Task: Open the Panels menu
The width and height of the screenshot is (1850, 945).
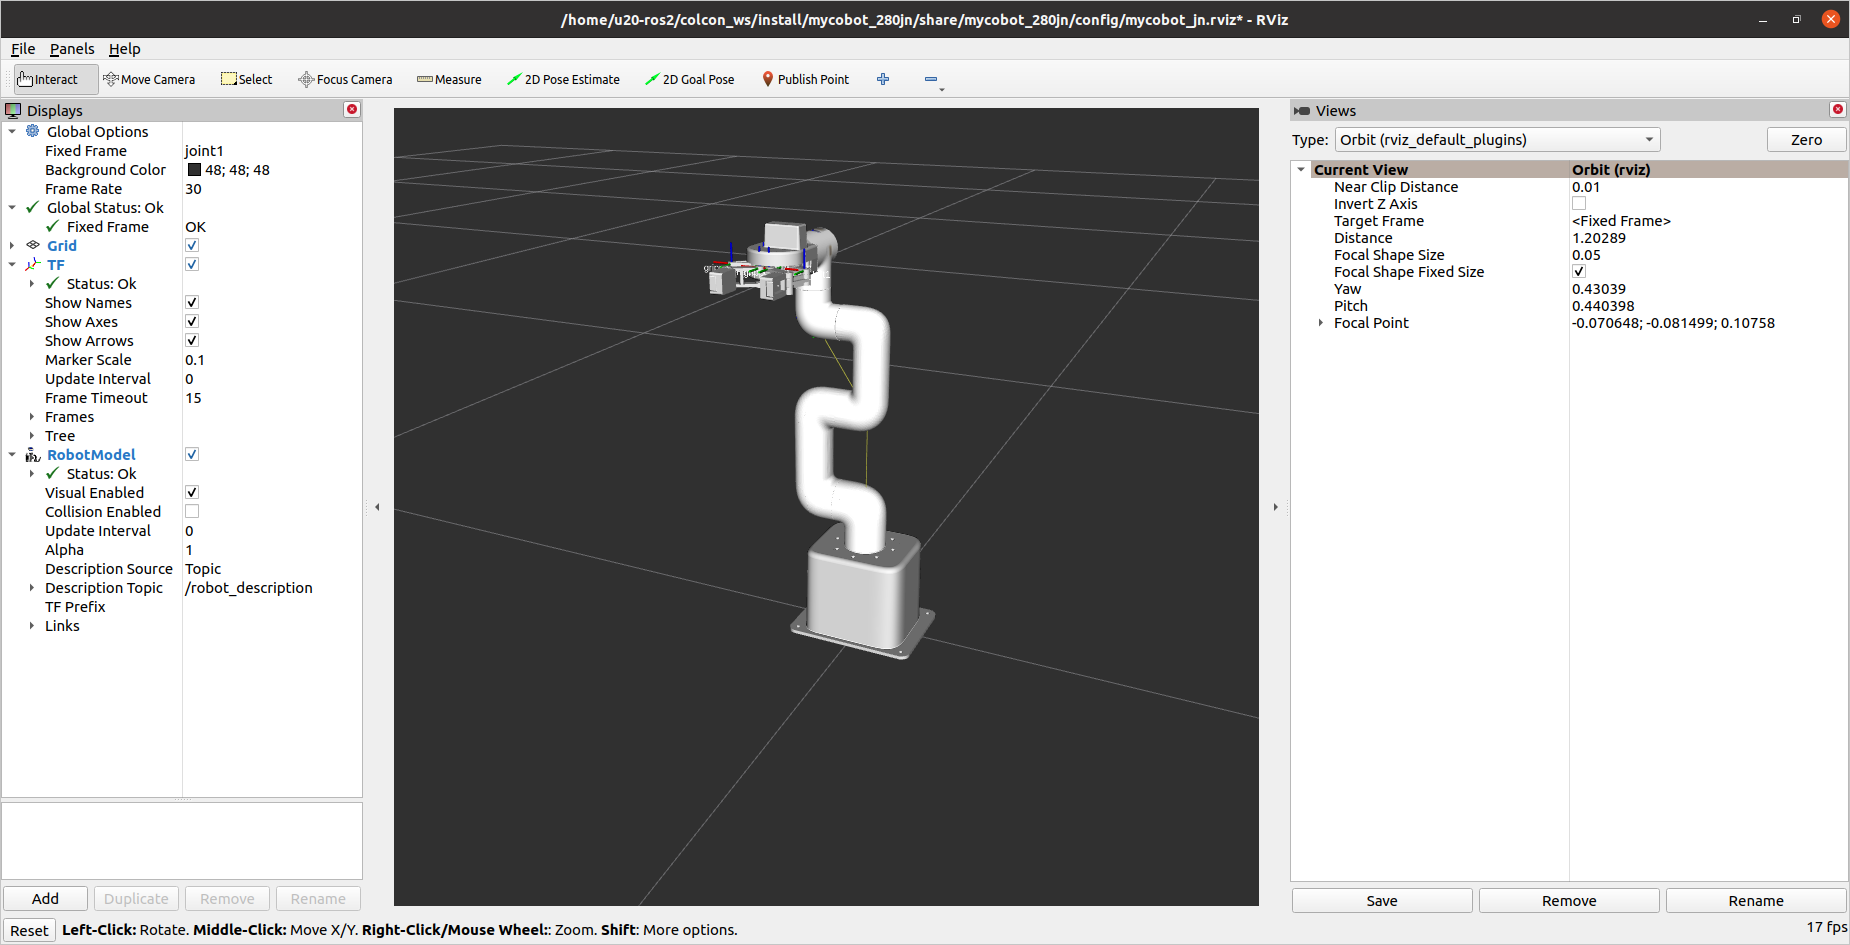Action: coord(71,48)
